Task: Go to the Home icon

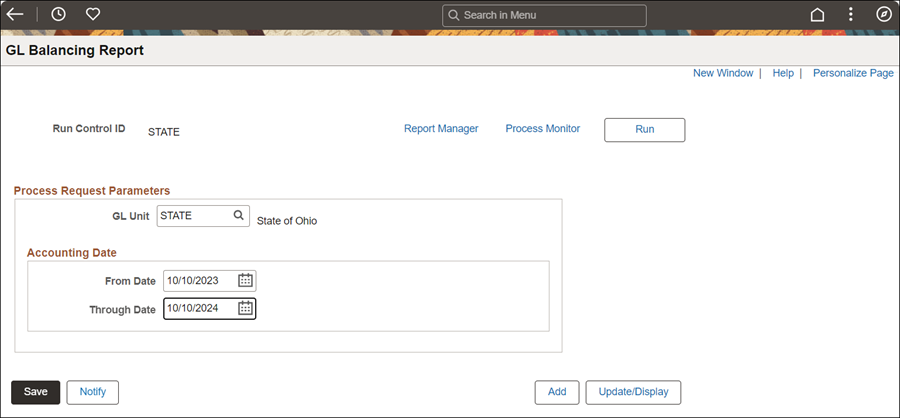Action: [x=817, y=14]
